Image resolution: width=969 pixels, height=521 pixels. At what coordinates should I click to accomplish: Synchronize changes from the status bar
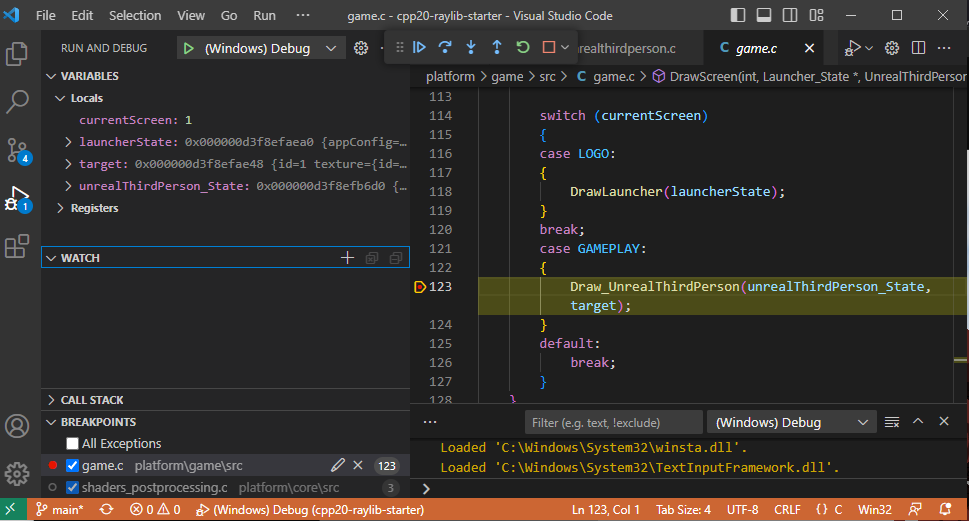(106, 510)
